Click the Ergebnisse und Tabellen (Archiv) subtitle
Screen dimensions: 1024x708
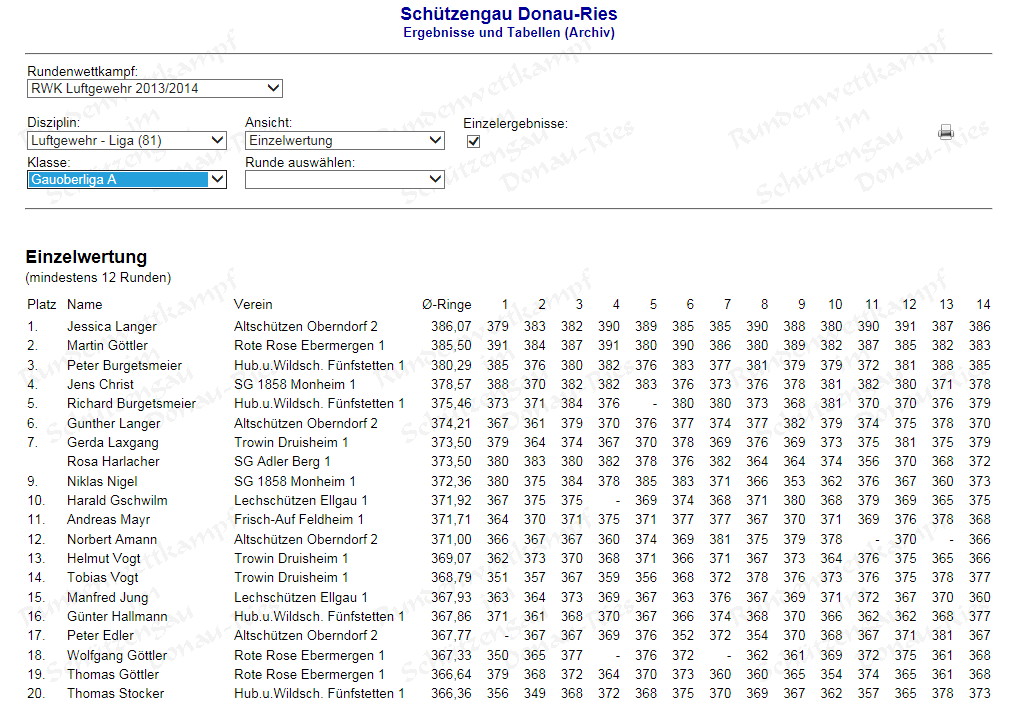click(508, 33)
